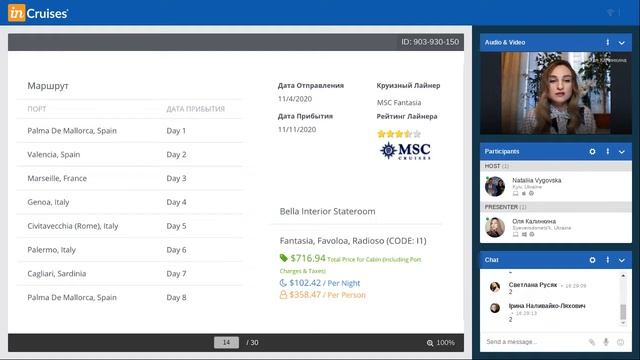640x360 pixels.
Task: Click Nataliia Vygovska's computer device icon
Action: click(515, 193)
